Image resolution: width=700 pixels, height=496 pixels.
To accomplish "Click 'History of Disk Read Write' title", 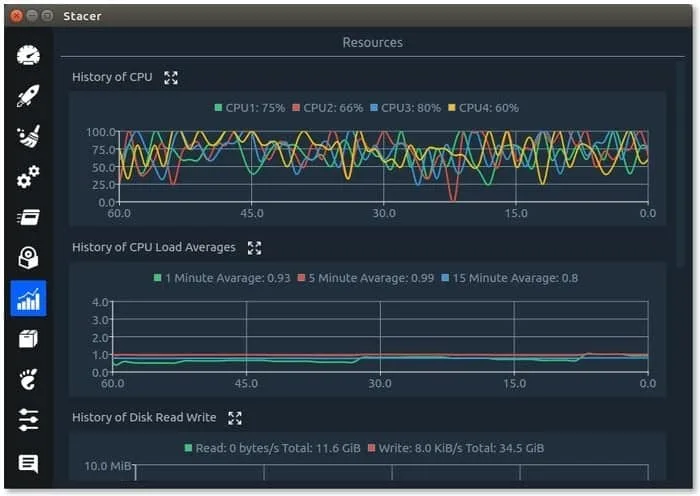I will [144, 417].
